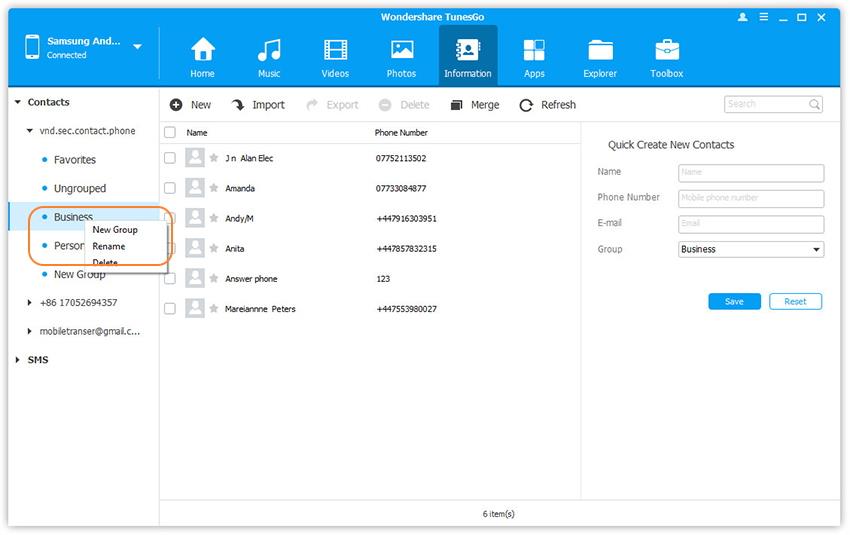Viewport: 850px width, 535px height.
Task: Open the Music section icon
Action: point(269,50)
